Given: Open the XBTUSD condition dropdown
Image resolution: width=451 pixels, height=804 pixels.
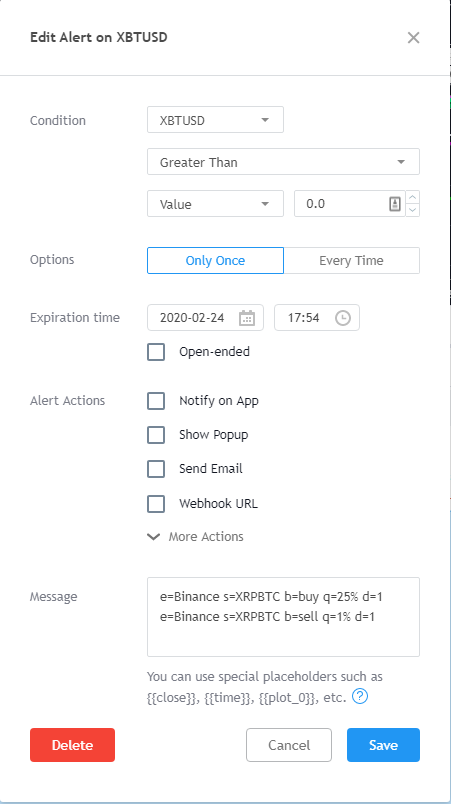Looking at the screenshot, I should [x=215, y=120].
